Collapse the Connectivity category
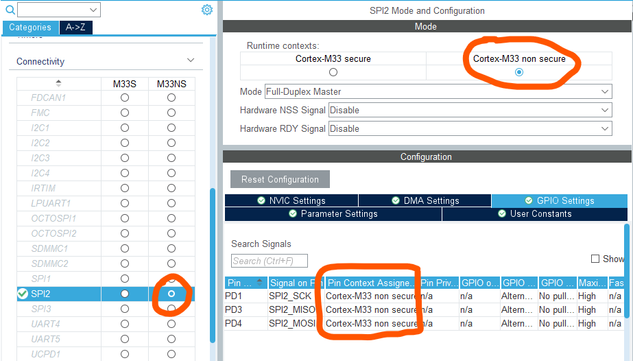633x361 pixels. click(191, 61)
